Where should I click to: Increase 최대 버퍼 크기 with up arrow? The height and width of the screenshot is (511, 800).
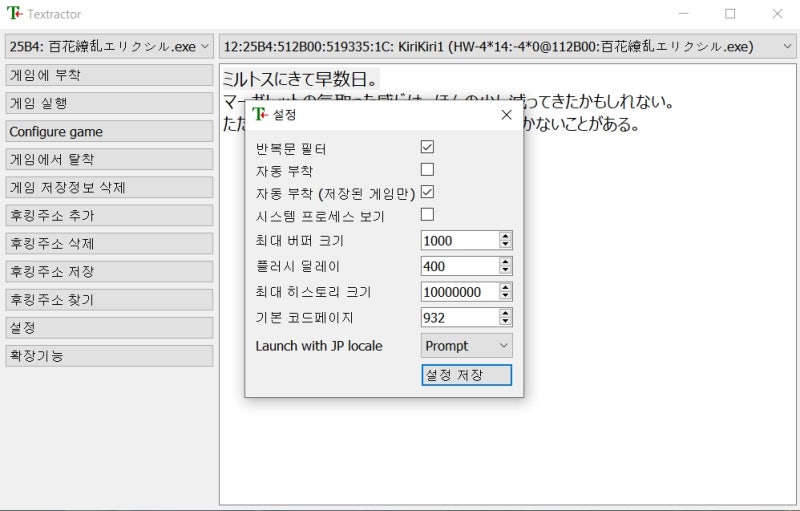505,236
